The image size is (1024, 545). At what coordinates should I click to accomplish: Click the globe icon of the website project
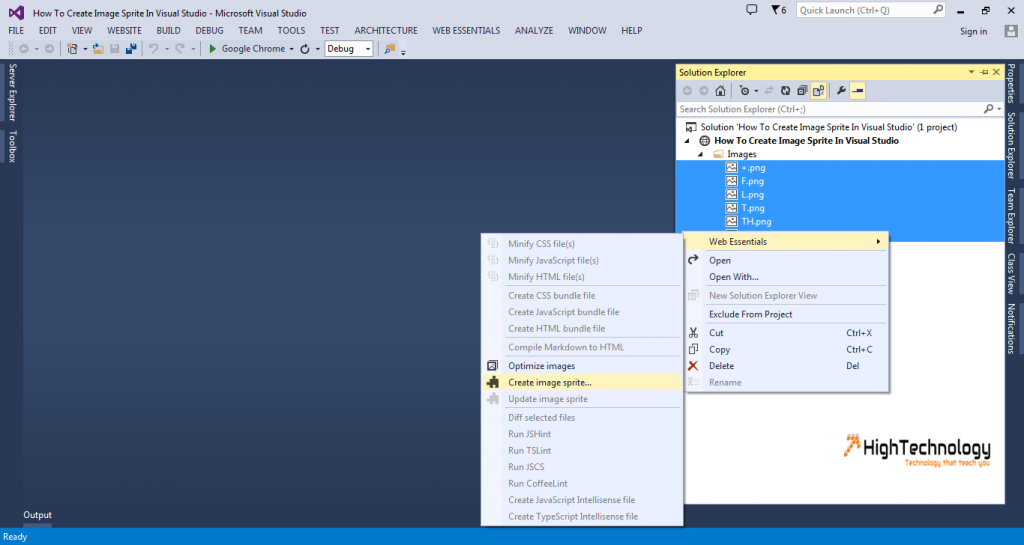coord(705,141)
